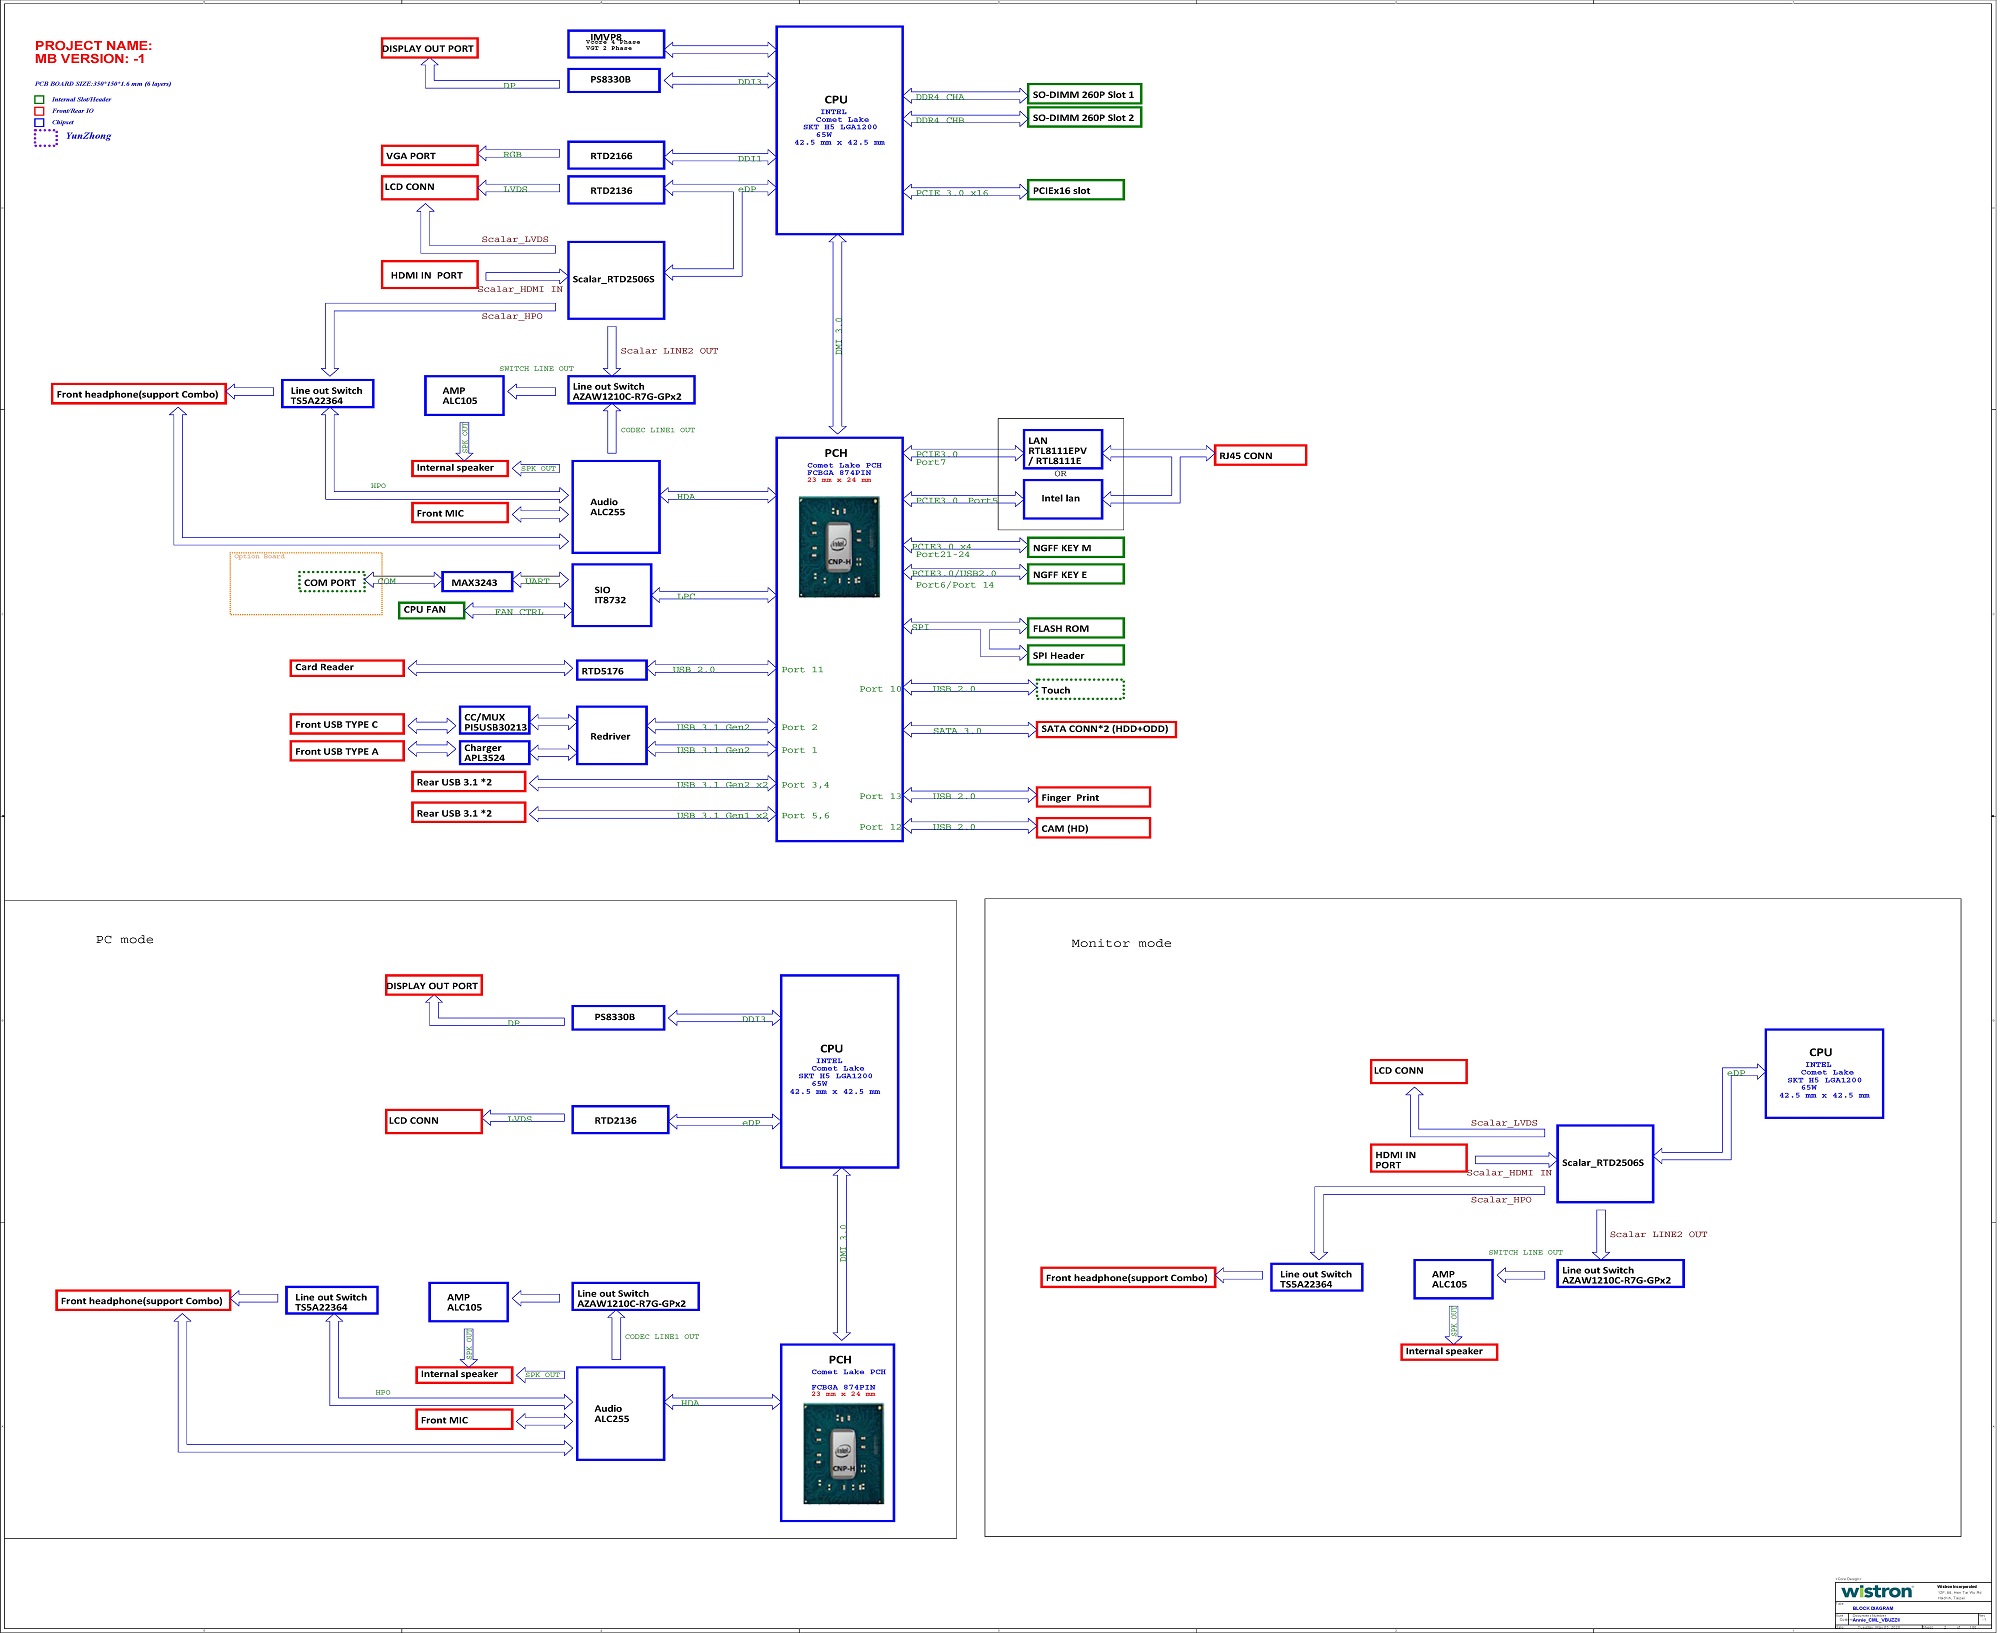Screen dimensions: 2000x1633
Task: Click the Redriver chip block
Action: (611, 736)
